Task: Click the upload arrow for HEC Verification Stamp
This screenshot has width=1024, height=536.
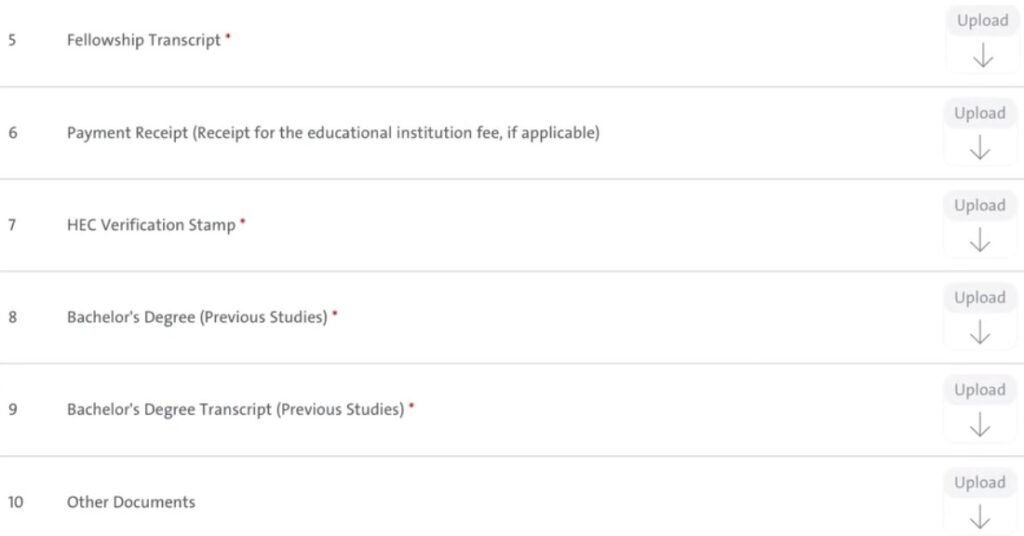Action: pyautogui.click(x=980, y=241)
